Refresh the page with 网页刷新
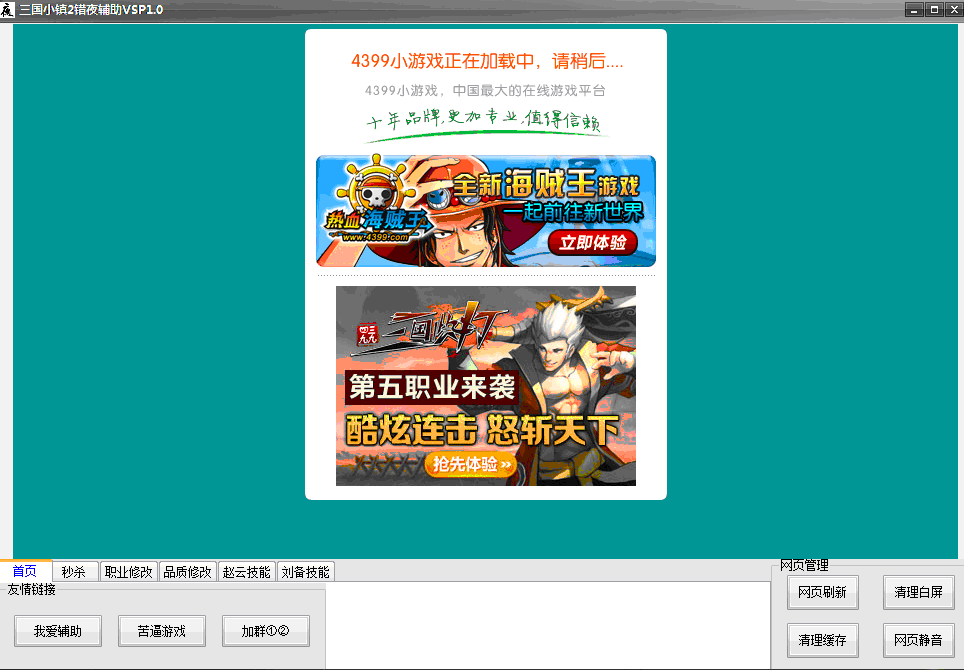Screen dimensions: 964x670 [823, 593]
